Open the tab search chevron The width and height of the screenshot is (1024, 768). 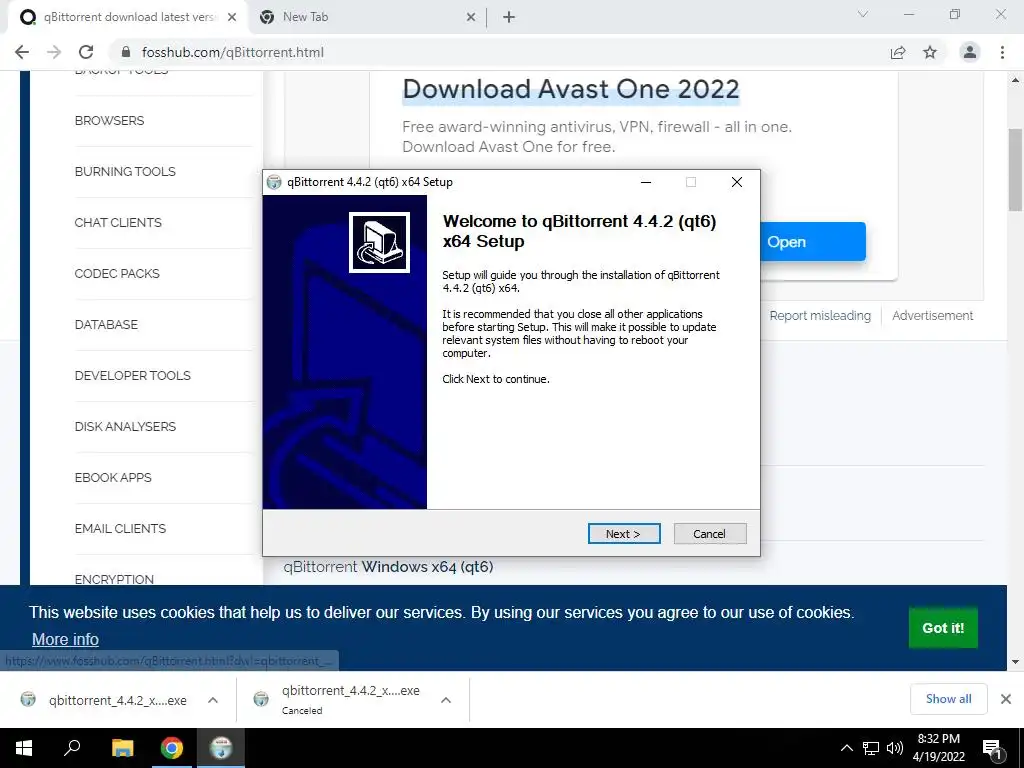pos(863,14)
